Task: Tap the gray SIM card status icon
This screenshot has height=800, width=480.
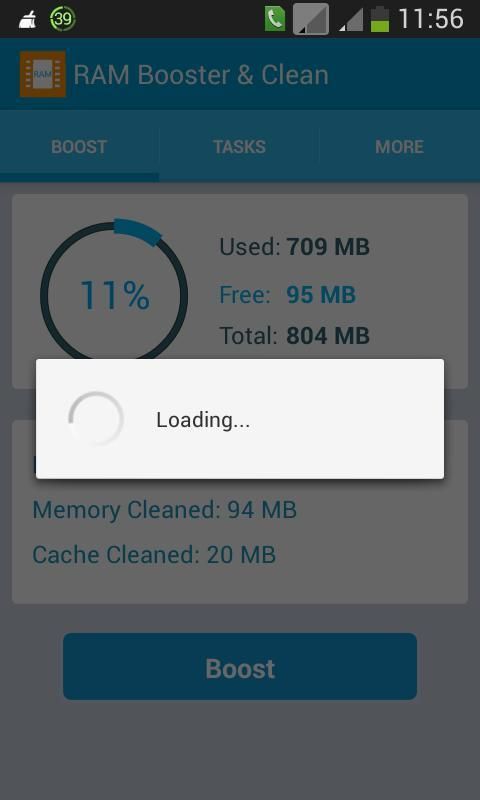Action: point(311,19)
